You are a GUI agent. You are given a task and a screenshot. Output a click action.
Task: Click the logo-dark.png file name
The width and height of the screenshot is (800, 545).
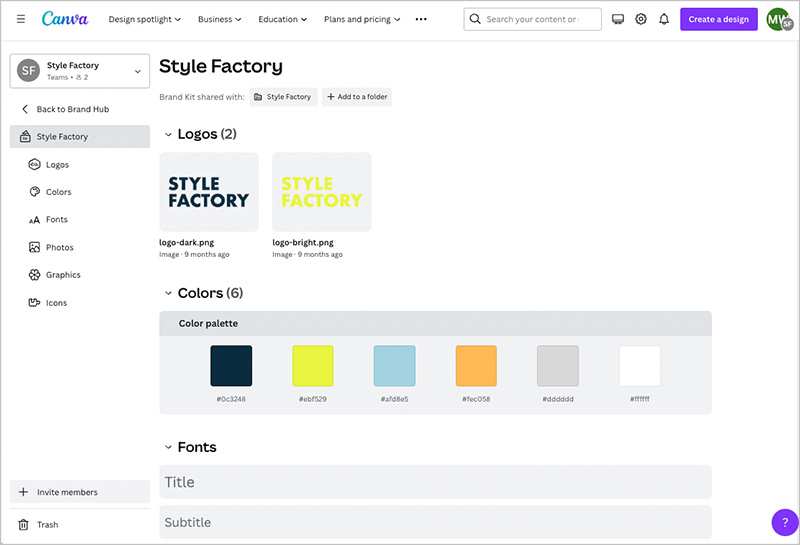(x=187, y=242)
